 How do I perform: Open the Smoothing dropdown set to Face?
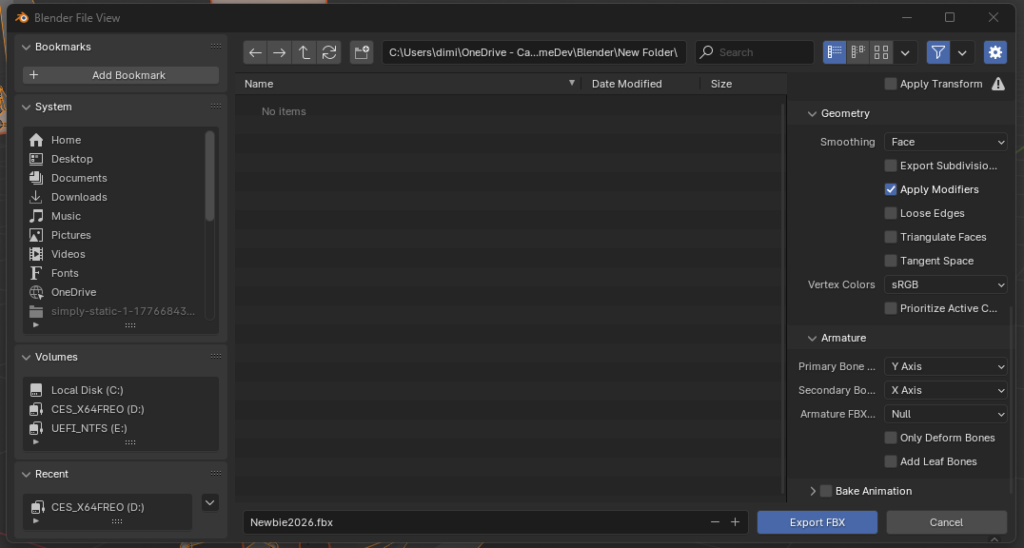point(945,142)
